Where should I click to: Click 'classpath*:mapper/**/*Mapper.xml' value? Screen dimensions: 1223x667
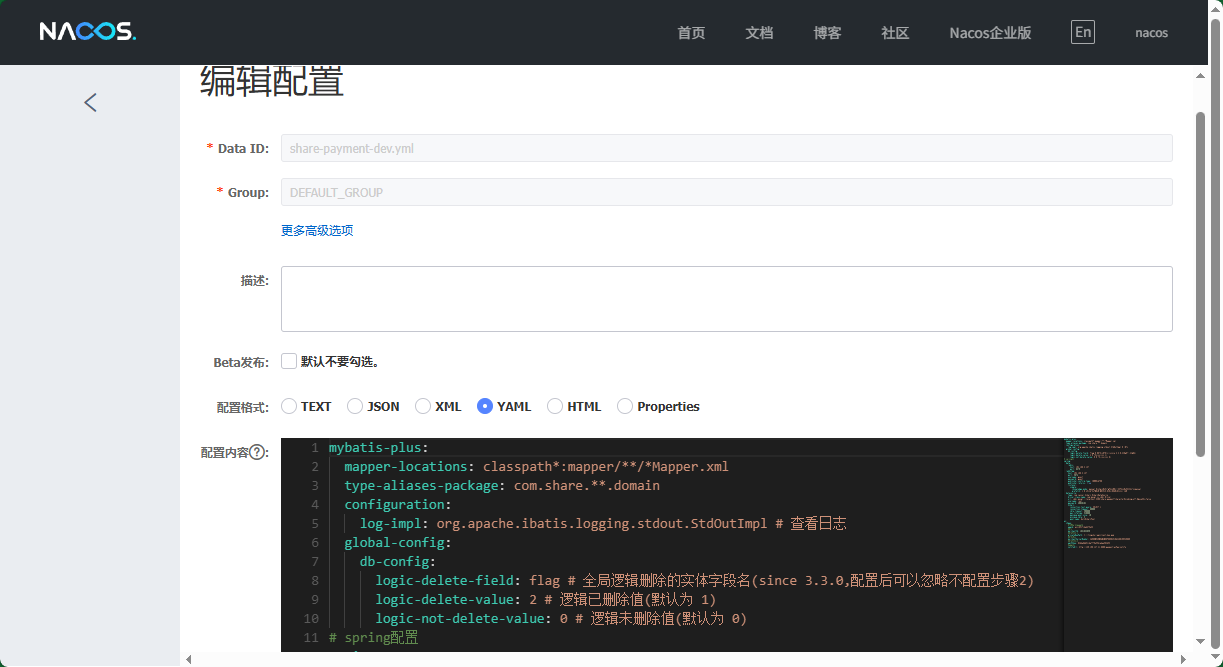click(606, 467)
